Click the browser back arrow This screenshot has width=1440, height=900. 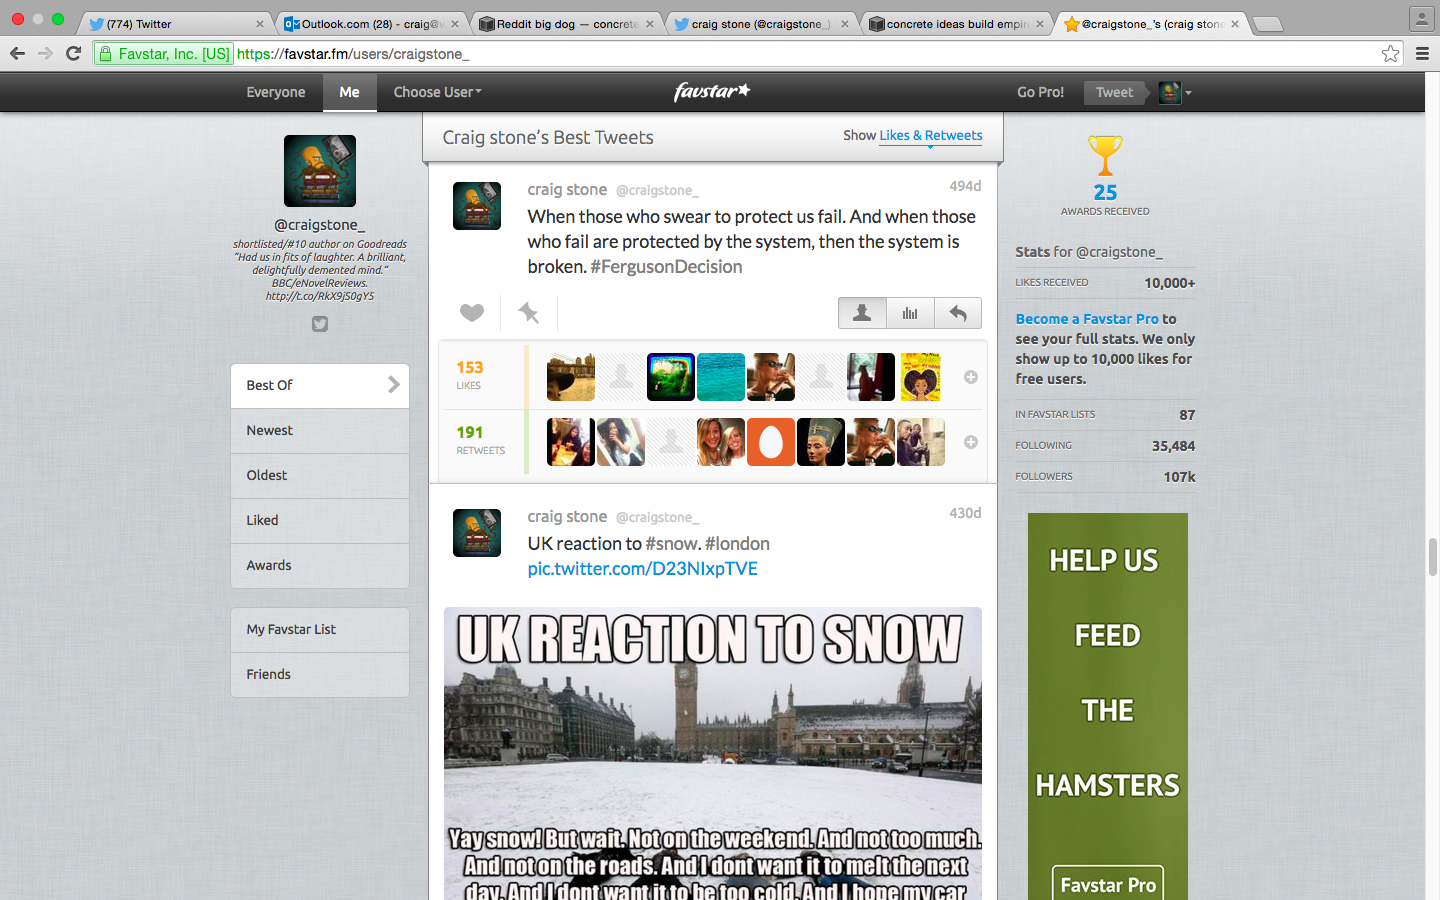point(17,53)
